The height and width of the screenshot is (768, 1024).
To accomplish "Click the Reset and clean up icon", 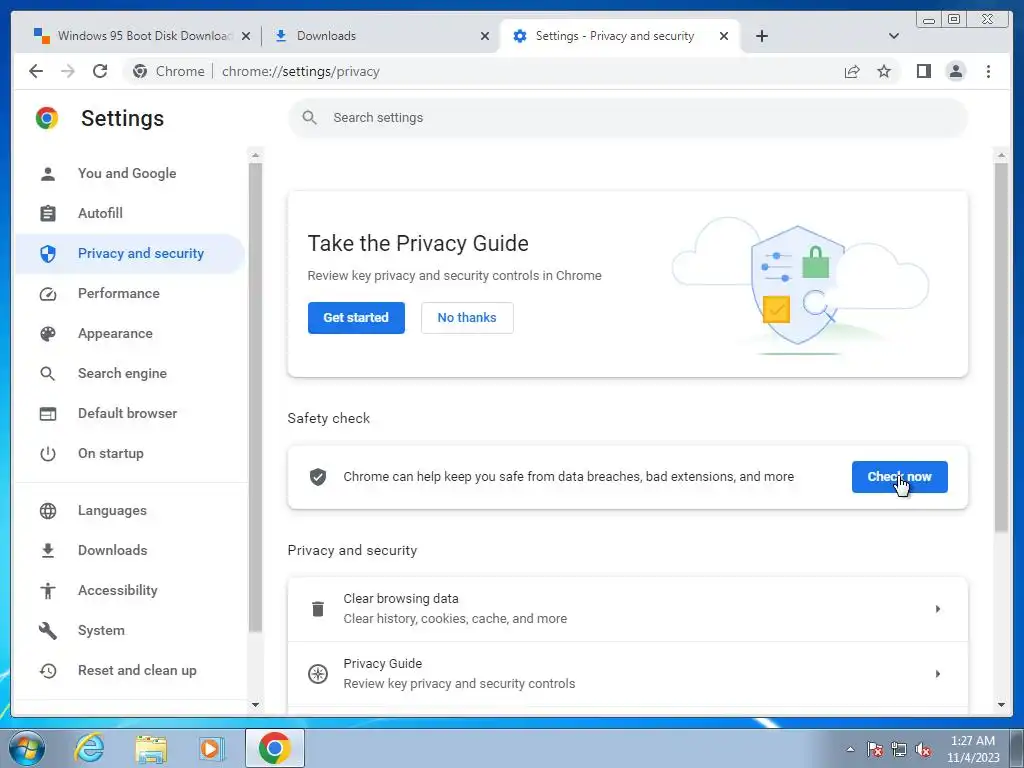I will 48,671.
